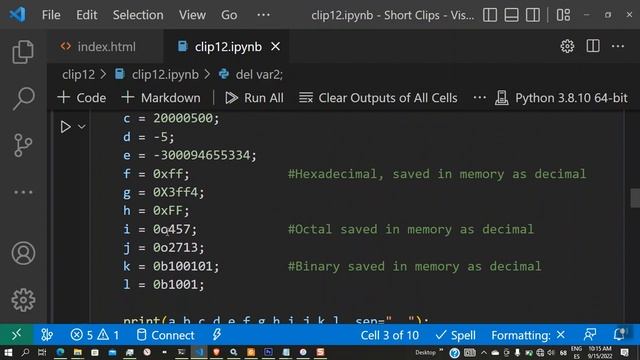The width and height of the screenshot is (640, 360).
Task: Toggle the primary side bar layout icon
Action: (x=490, y=15)
